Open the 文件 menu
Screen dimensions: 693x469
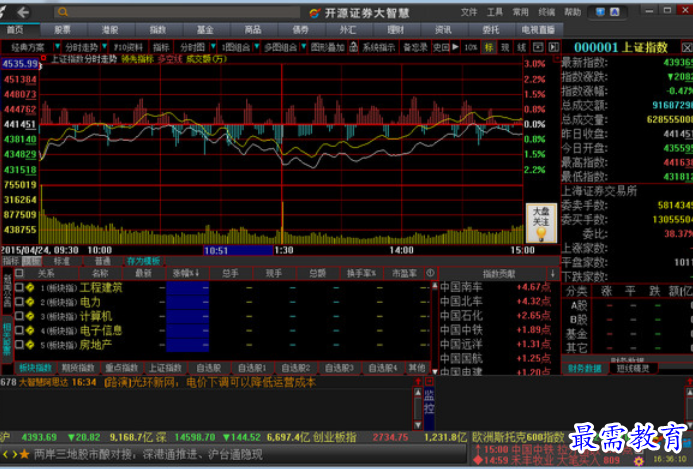tap(468, 12)
